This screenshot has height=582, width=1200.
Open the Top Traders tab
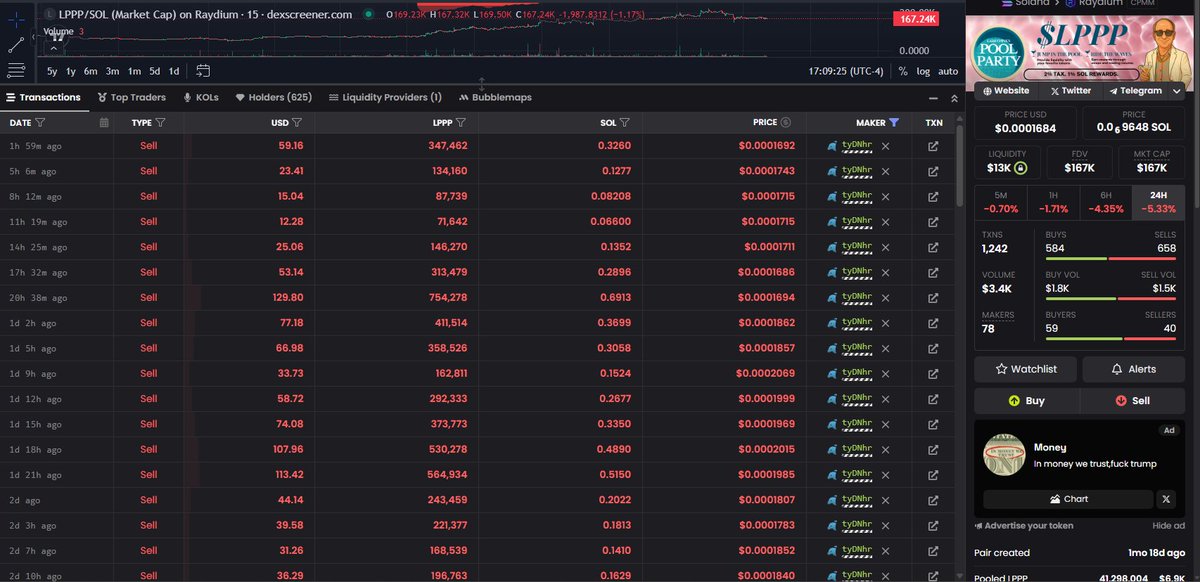(132, 98)
